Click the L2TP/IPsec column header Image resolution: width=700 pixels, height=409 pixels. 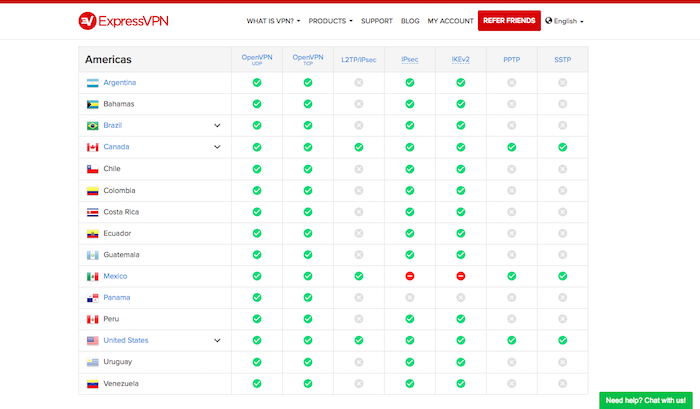click(358, 59)
